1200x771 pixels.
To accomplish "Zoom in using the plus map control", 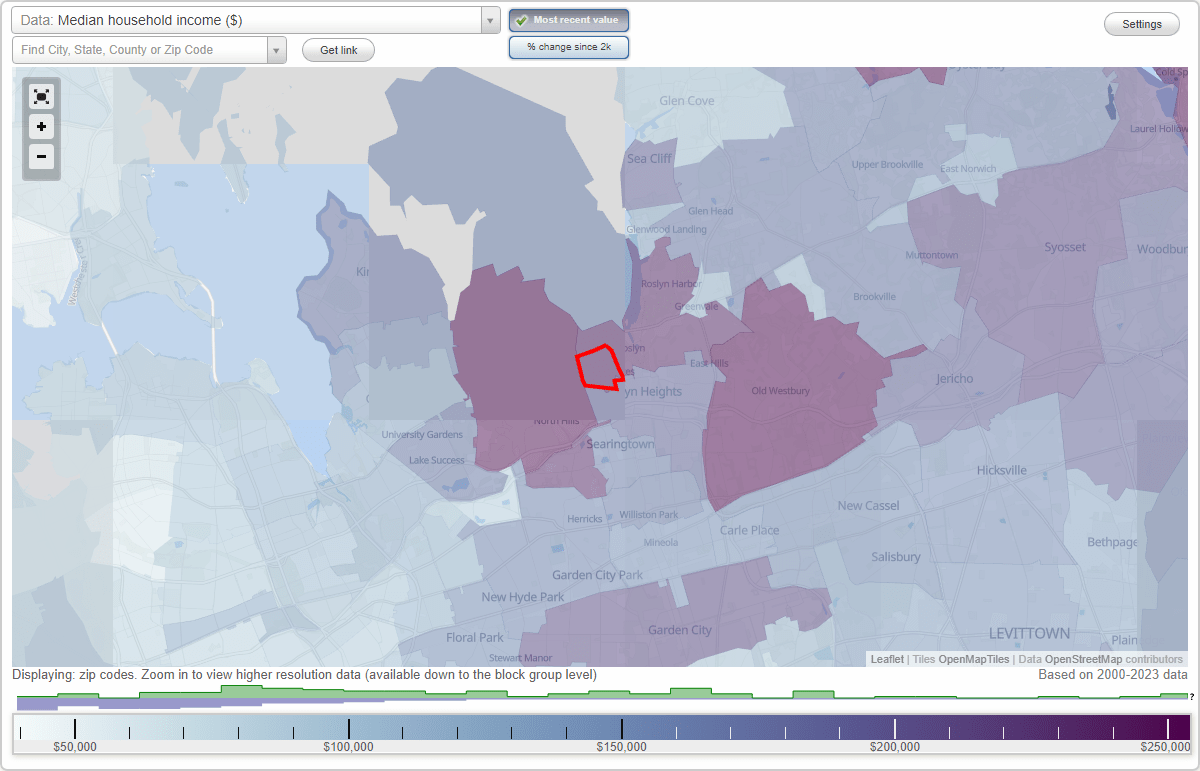I will [41, 127].
